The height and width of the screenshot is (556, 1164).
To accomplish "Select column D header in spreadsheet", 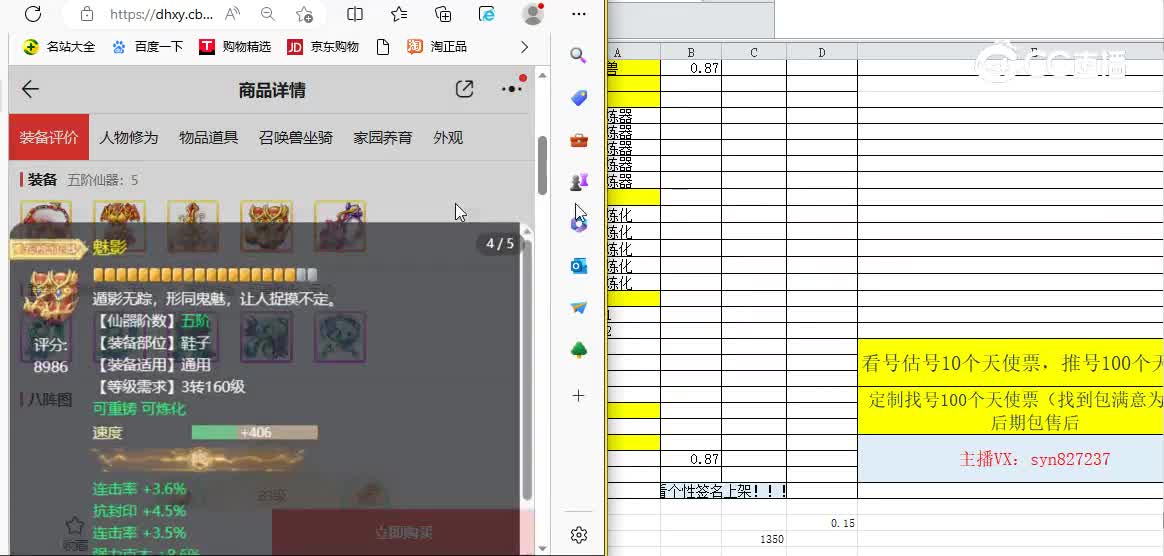I will coord(822,52).
